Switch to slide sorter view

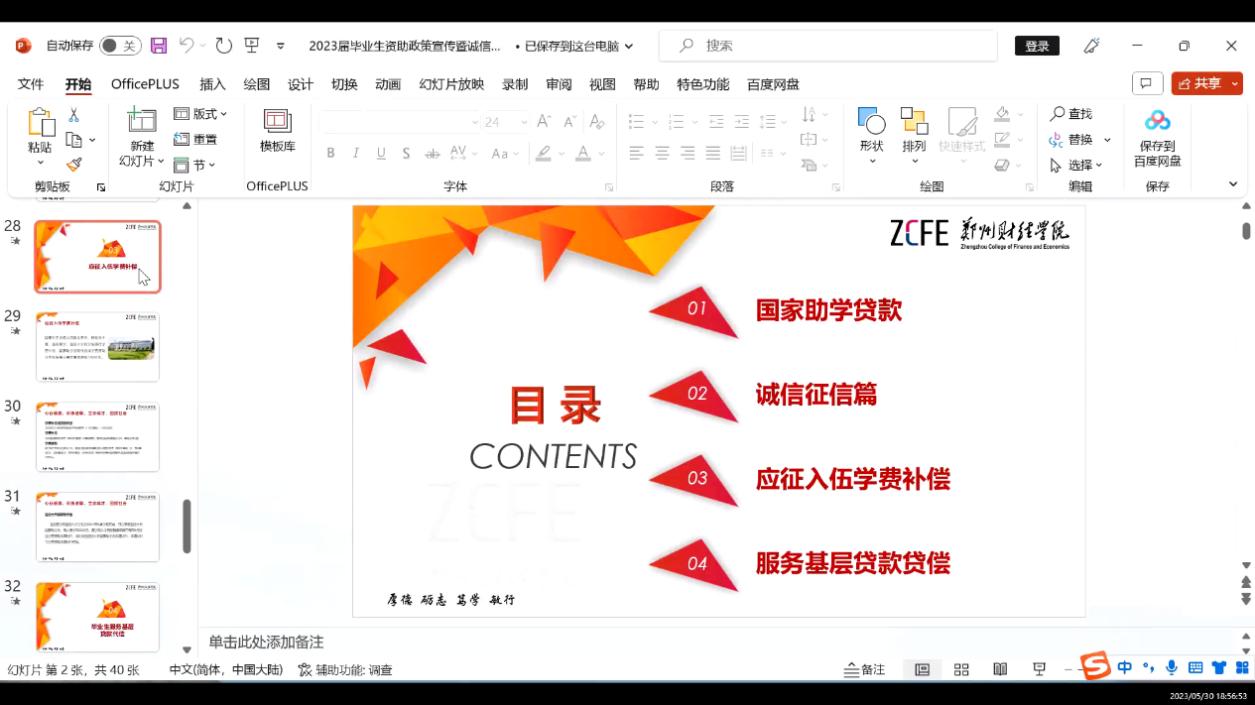pos(961,670)
